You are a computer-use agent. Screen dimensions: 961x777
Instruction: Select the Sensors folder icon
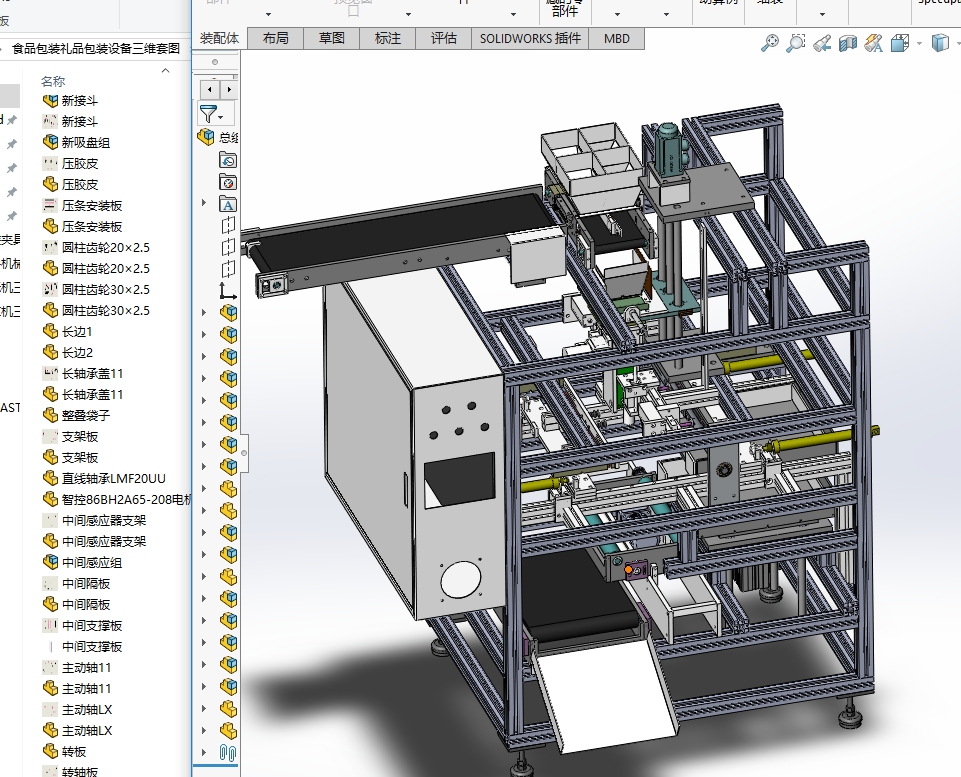pyautogui.click(x=228, y=182)
